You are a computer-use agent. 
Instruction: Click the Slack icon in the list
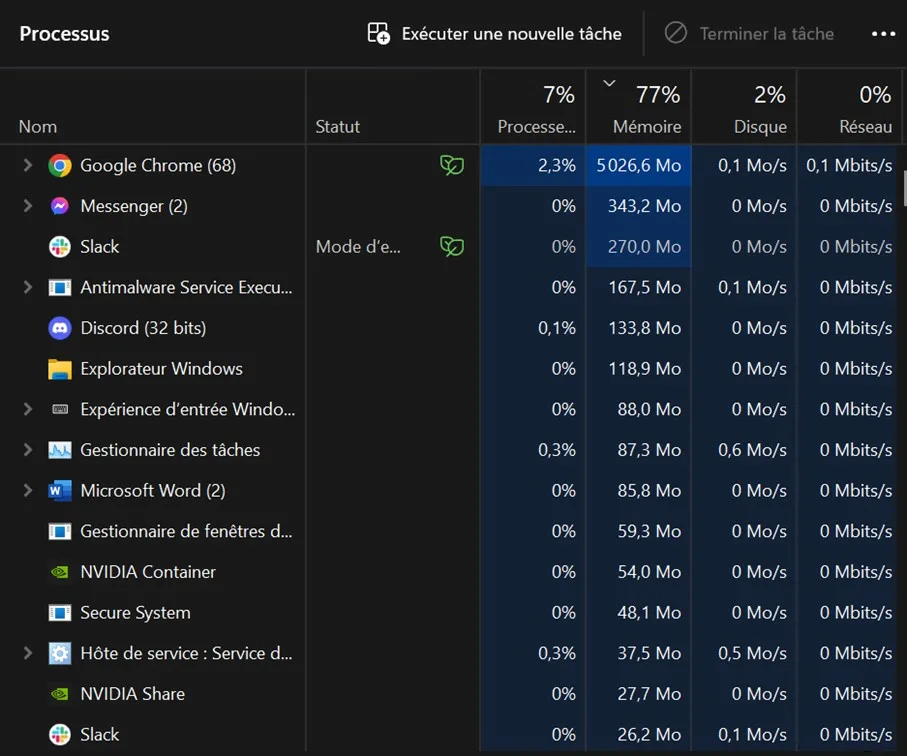point(60,246)
